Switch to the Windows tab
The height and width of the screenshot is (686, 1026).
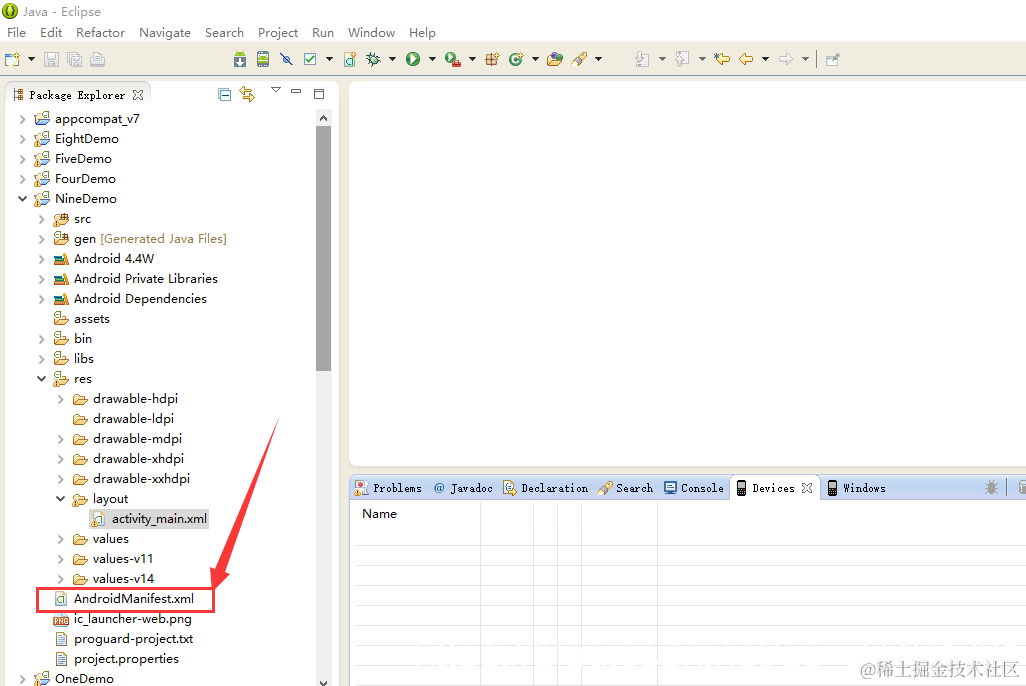point(857,488)
